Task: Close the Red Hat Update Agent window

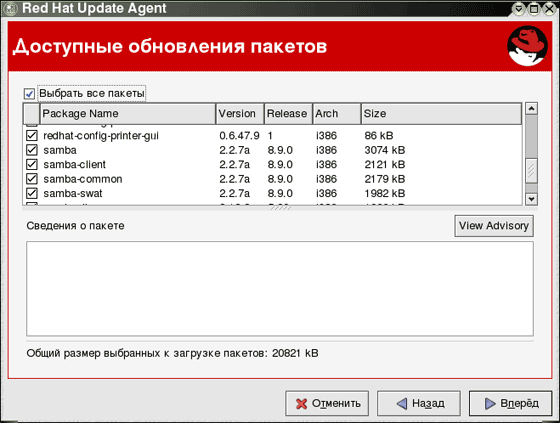Action: (x=550, y=9)
